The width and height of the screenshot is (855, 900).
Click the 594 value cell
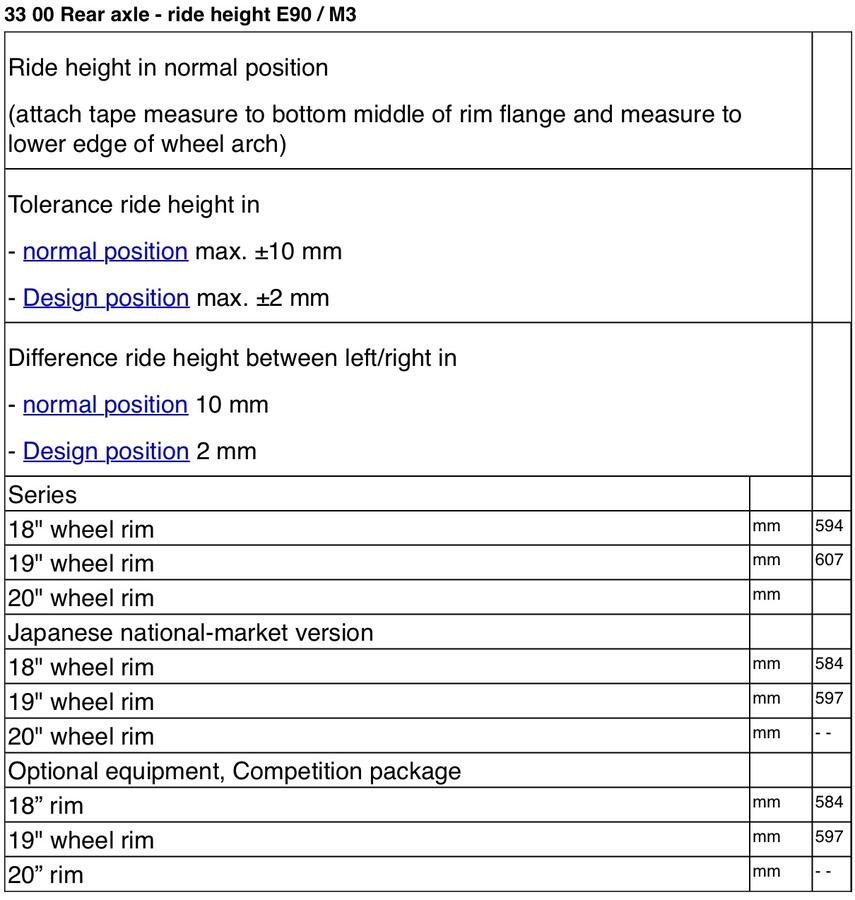coord(829,526)
